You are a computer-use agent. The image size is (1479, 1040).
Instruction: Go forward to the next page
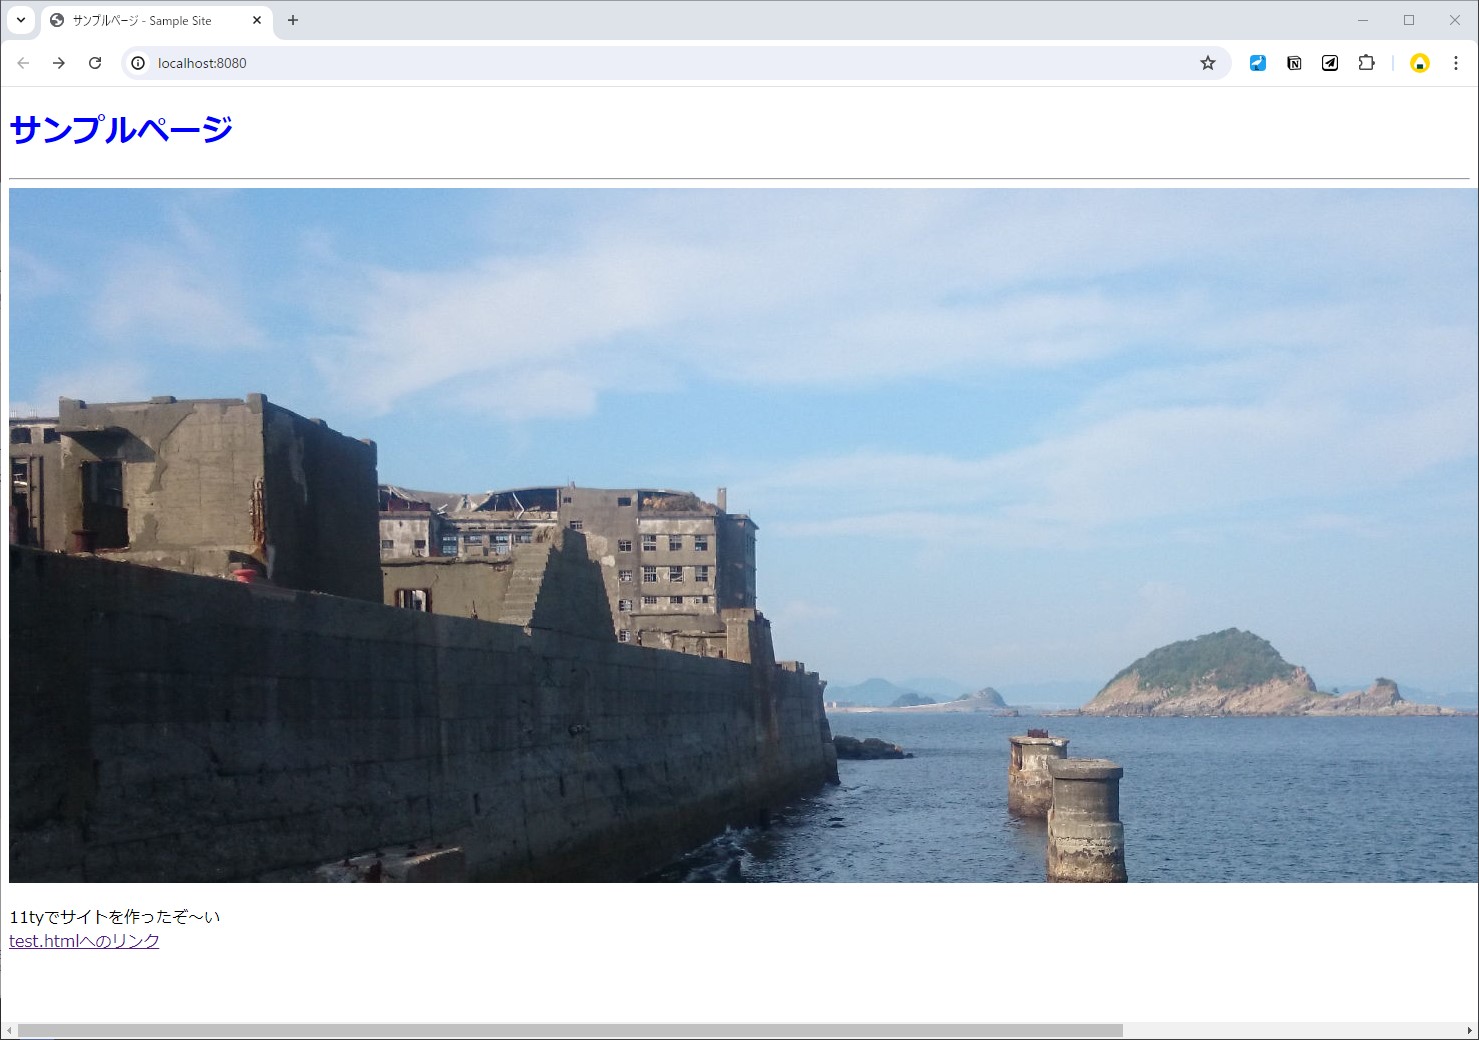59,63
